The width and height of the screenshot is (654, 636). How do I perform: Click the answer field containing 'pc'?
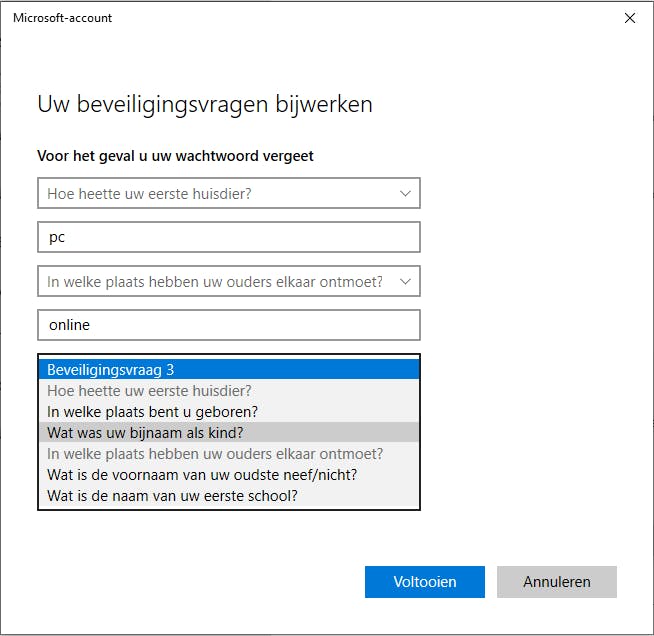(228, 238)
